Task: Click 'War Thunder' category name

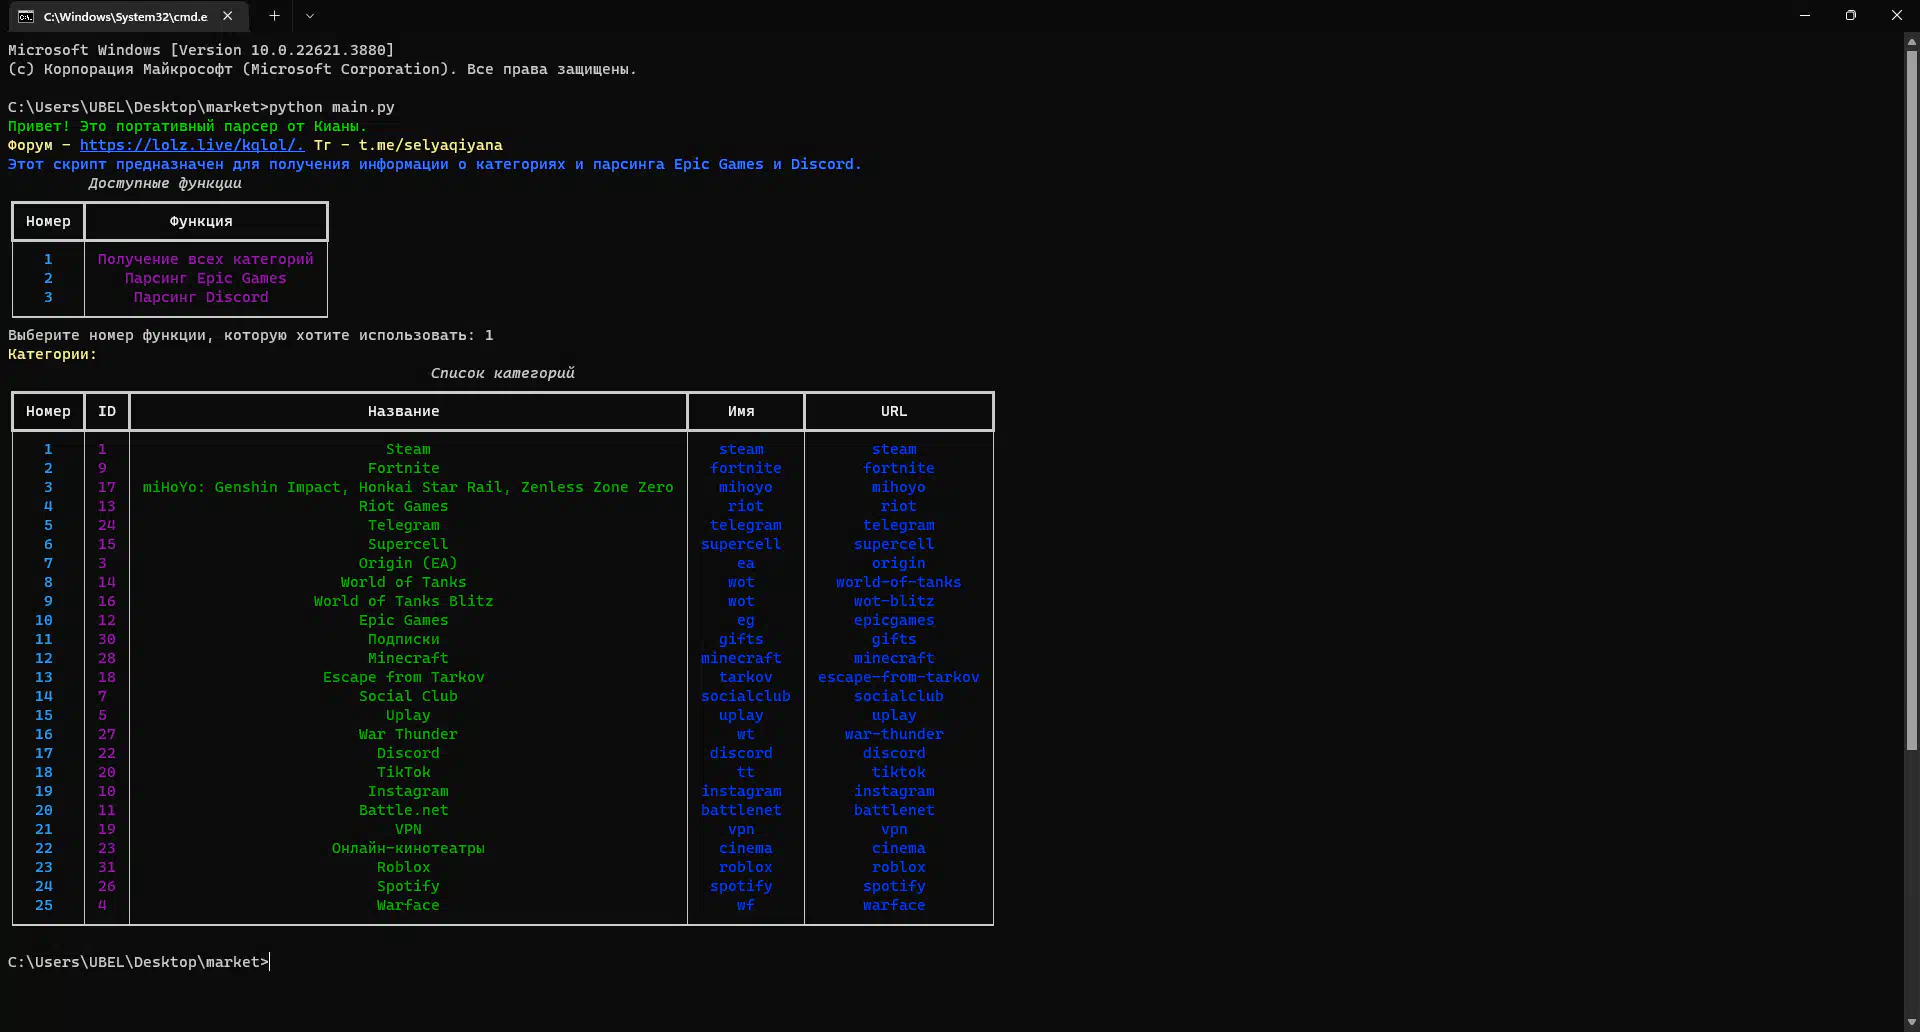Action: (408, 734)
